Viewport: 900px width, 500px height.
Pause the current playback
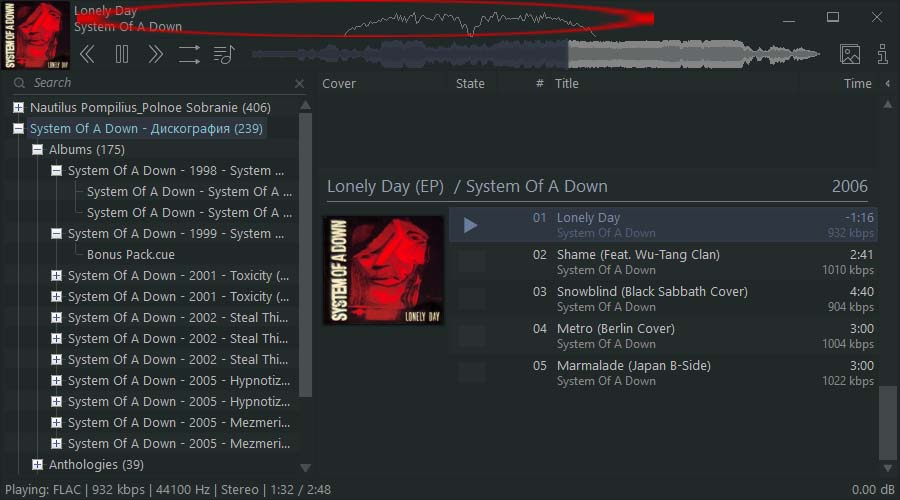(122, 55)
